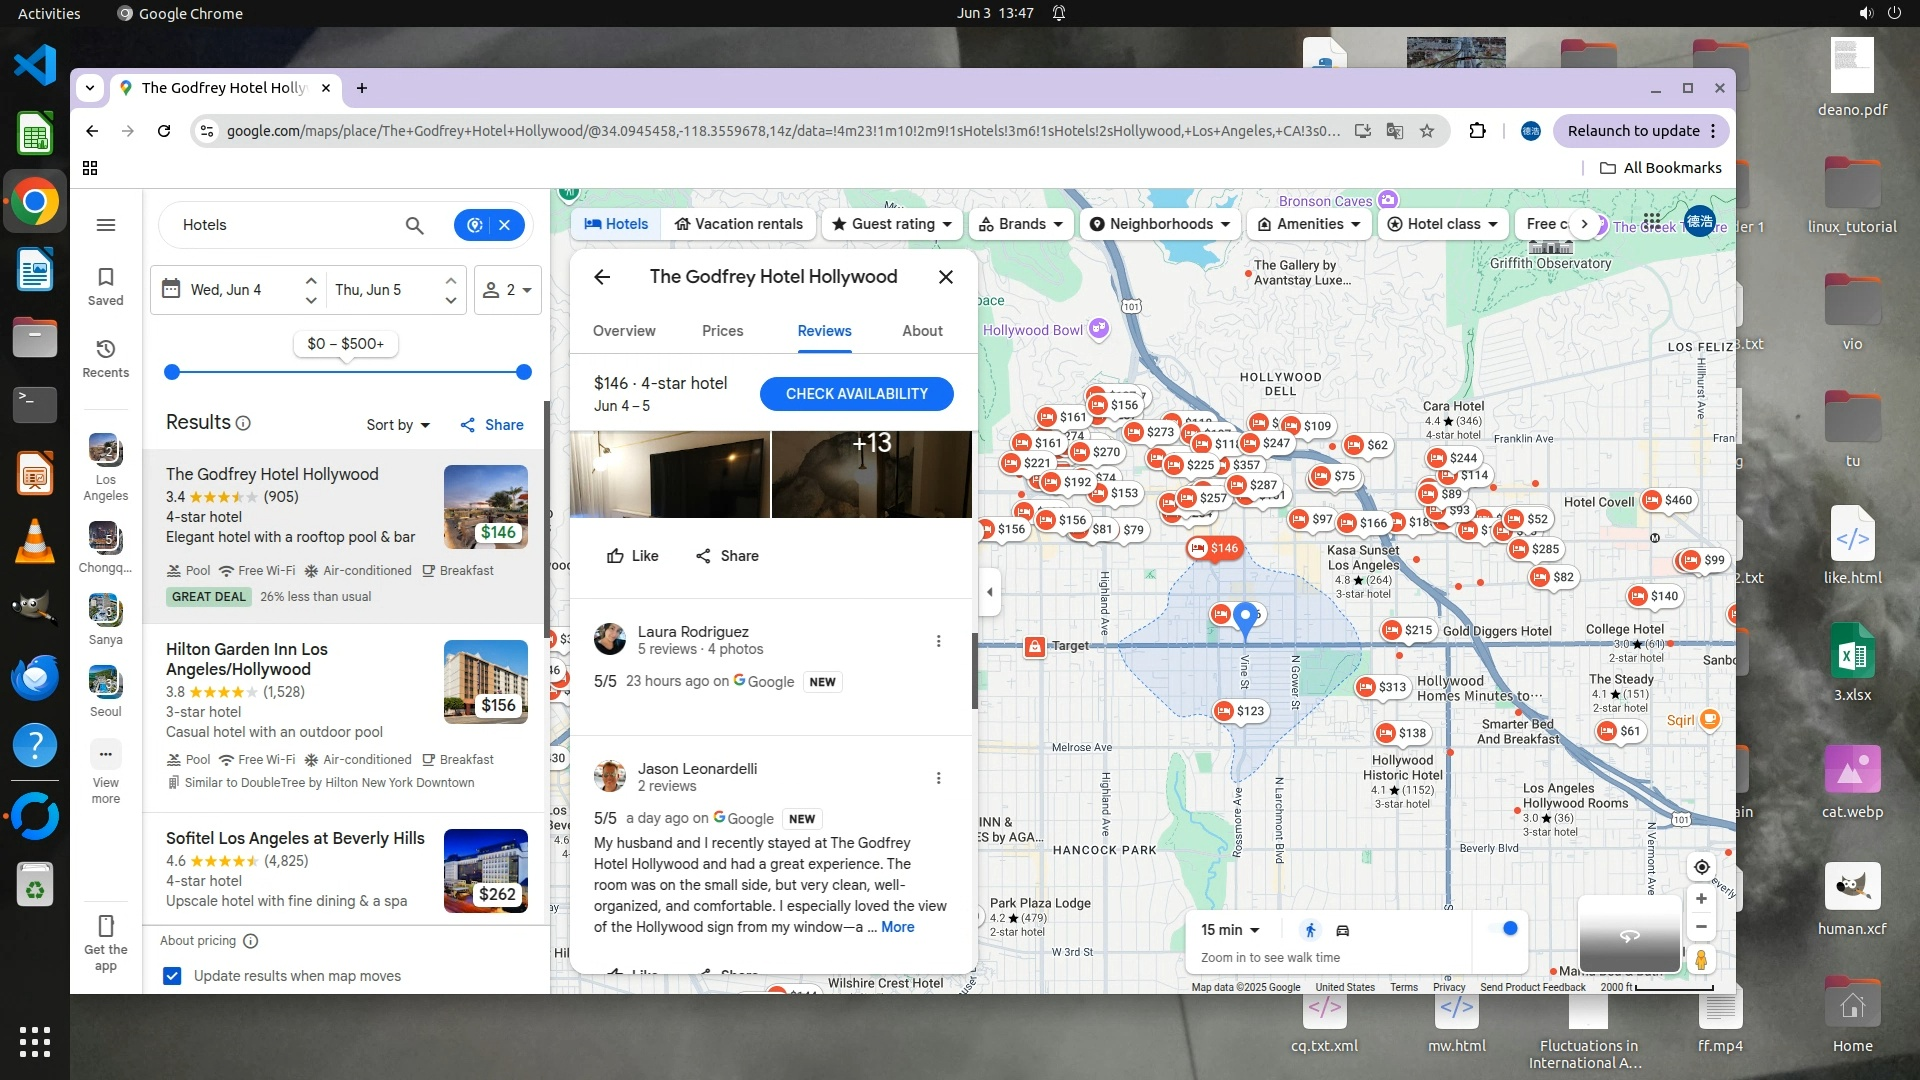Viewport: 1920px width, 1080px height.
Task: Open options menu for Laura Rodriguez review
Action: [x=938, y=641]
